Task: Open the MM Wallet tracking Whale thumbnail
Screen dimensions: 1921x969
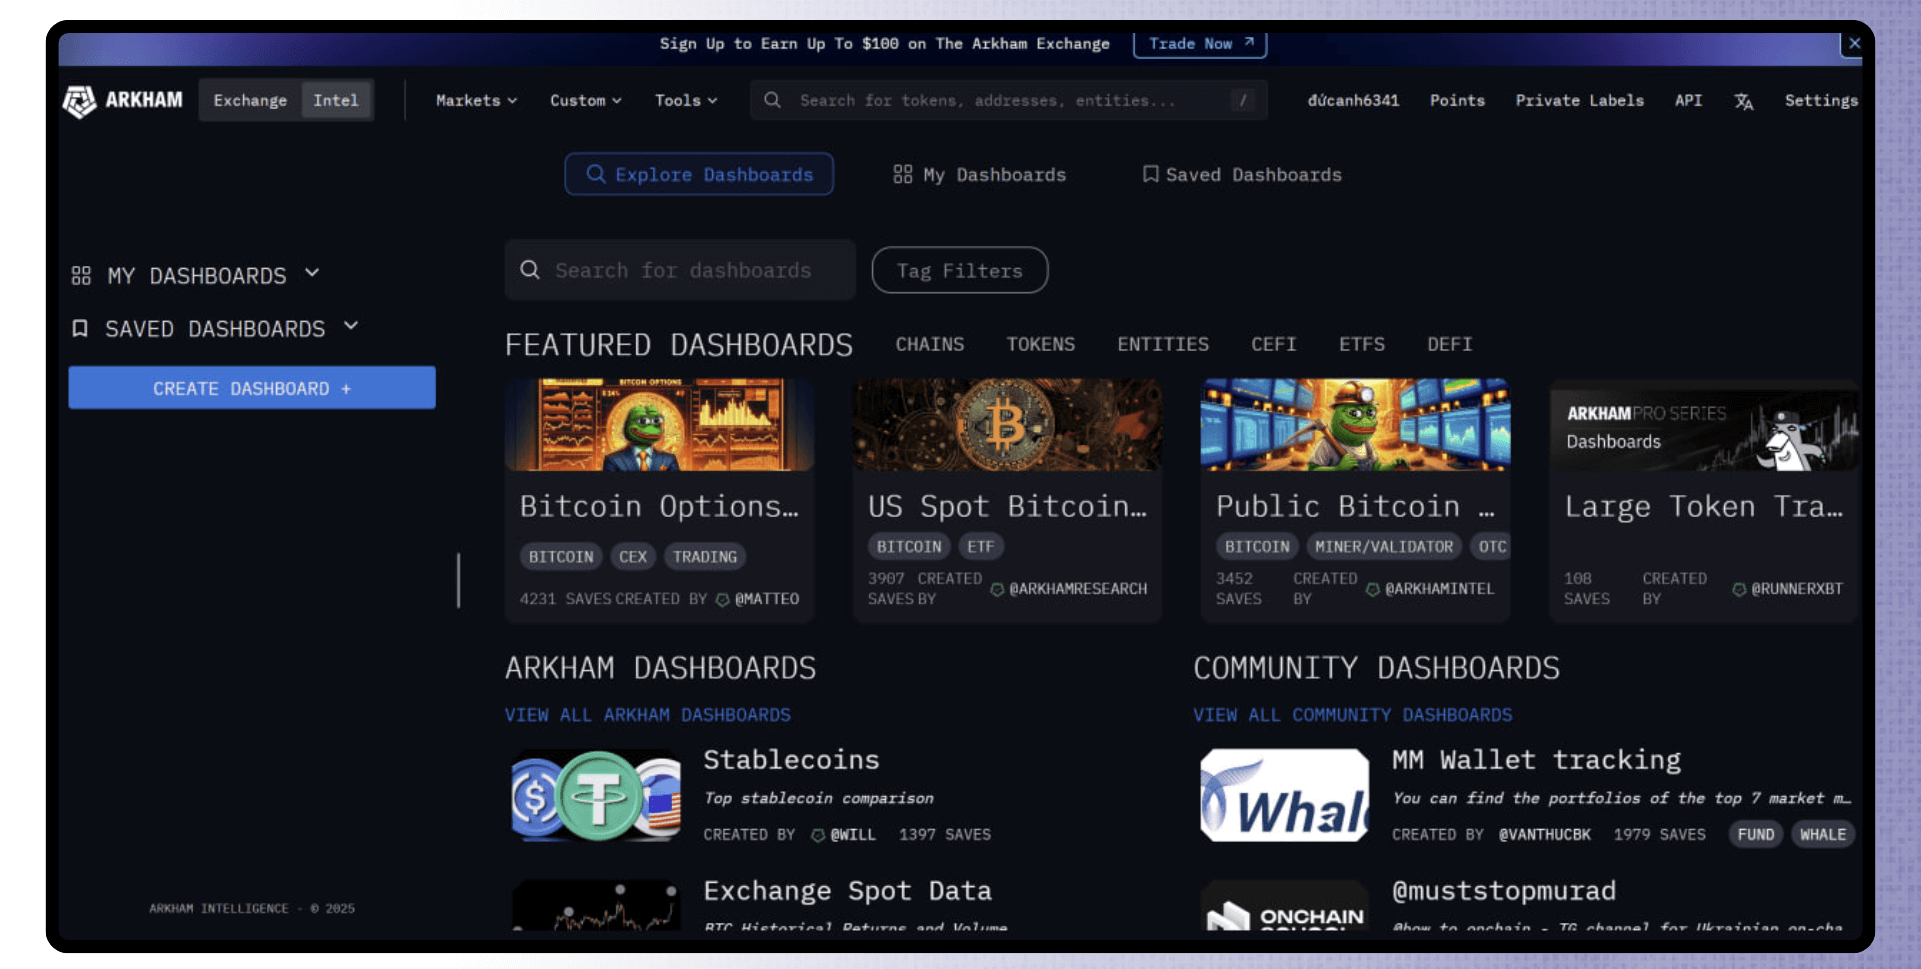Action: [1285, 796]
